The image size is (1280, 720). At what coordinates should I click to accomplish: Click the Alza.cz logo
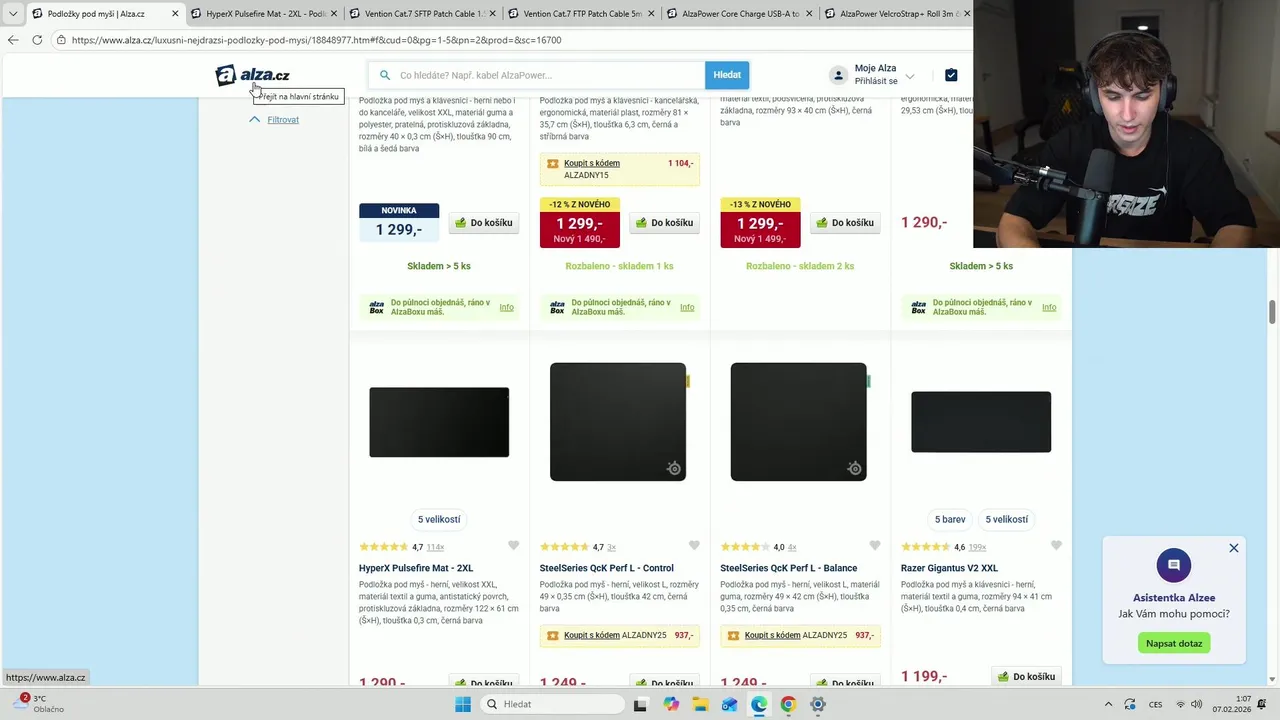pyautogui.click(x=253, y=75)
